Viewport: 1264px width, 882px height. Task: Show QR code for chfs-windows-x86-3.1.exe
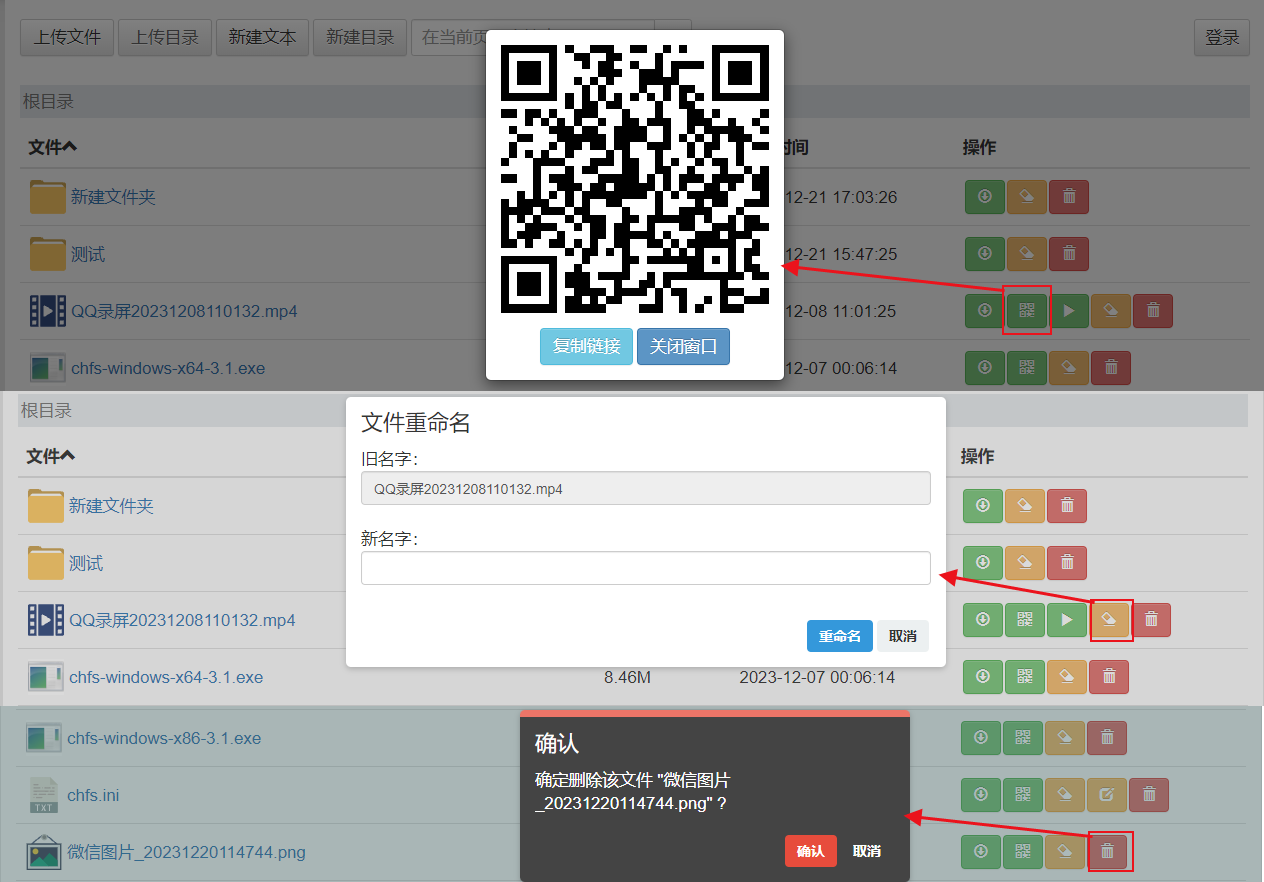(1022, 738)
